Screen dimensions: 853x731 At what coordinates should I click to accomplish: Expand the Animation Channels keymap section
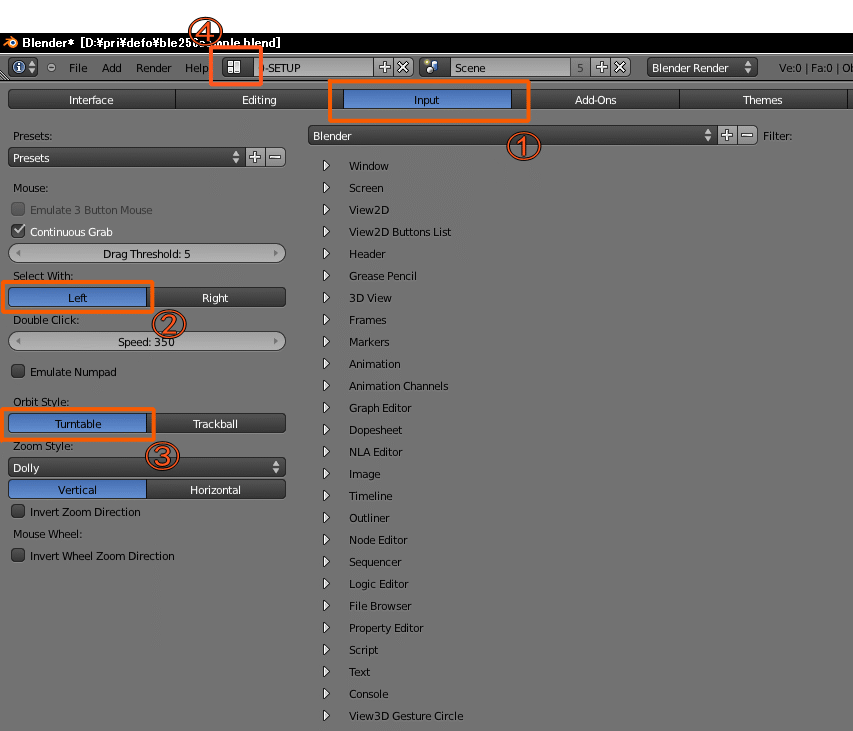point(326,386)
